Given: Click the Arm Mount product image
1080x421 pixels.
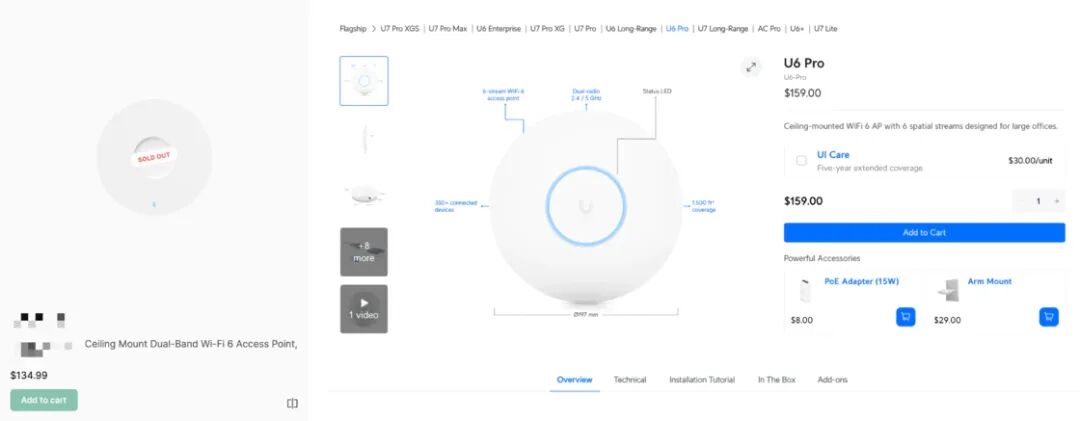Looking at the screenshot, I should pyautogui.click(x=948, y=291).
